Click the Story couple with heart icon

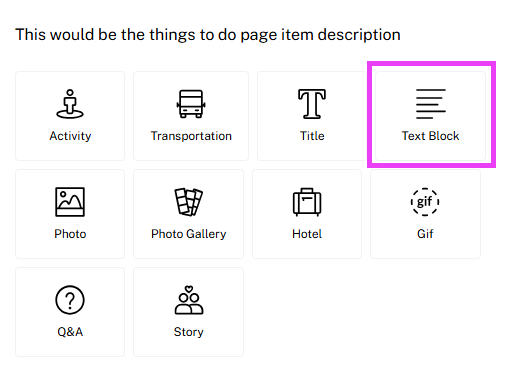(x=189, y=300)
